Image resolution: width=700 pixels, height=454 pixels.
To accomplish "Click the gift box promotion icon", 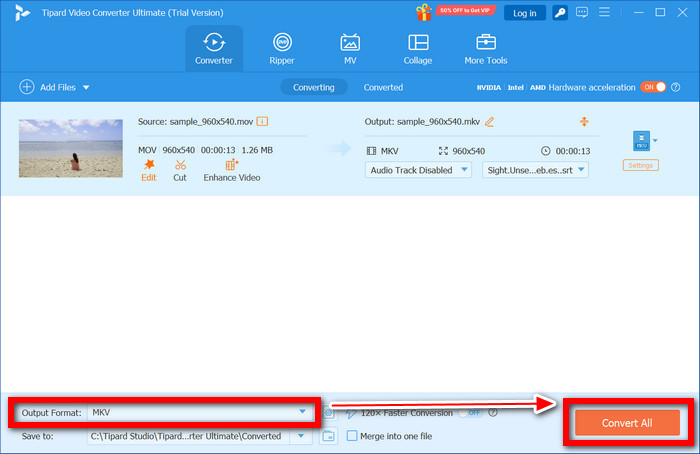I will click(424, 12).
